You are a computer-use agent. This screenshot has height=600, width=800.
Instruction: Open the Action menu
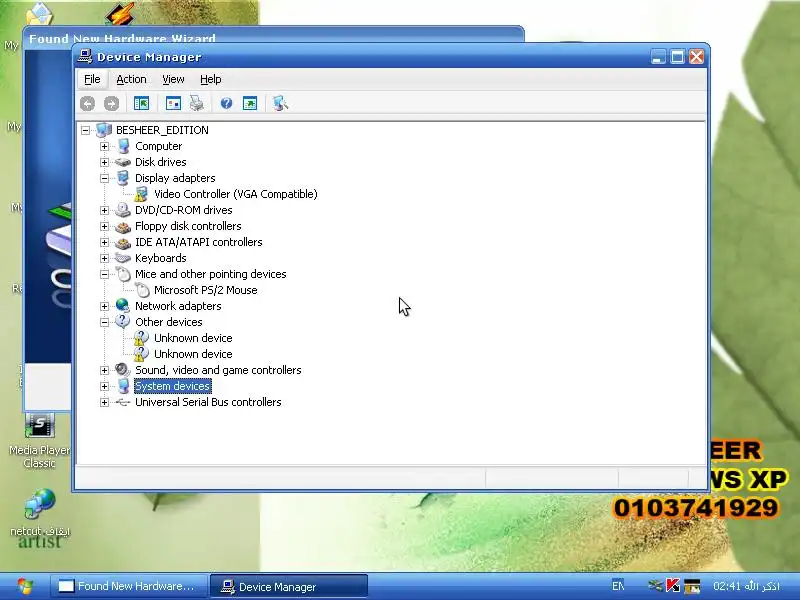click(131, 79)
